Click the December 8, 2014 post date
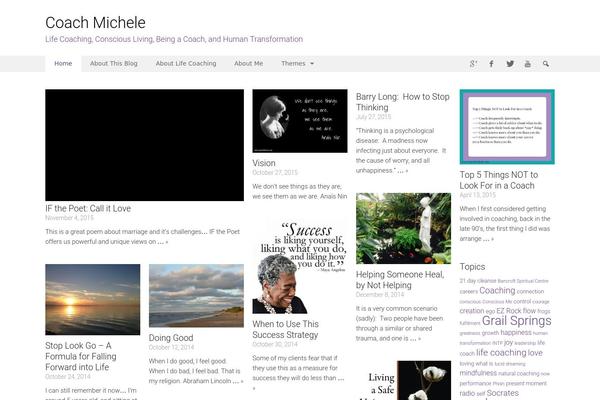 click(380, 295)
